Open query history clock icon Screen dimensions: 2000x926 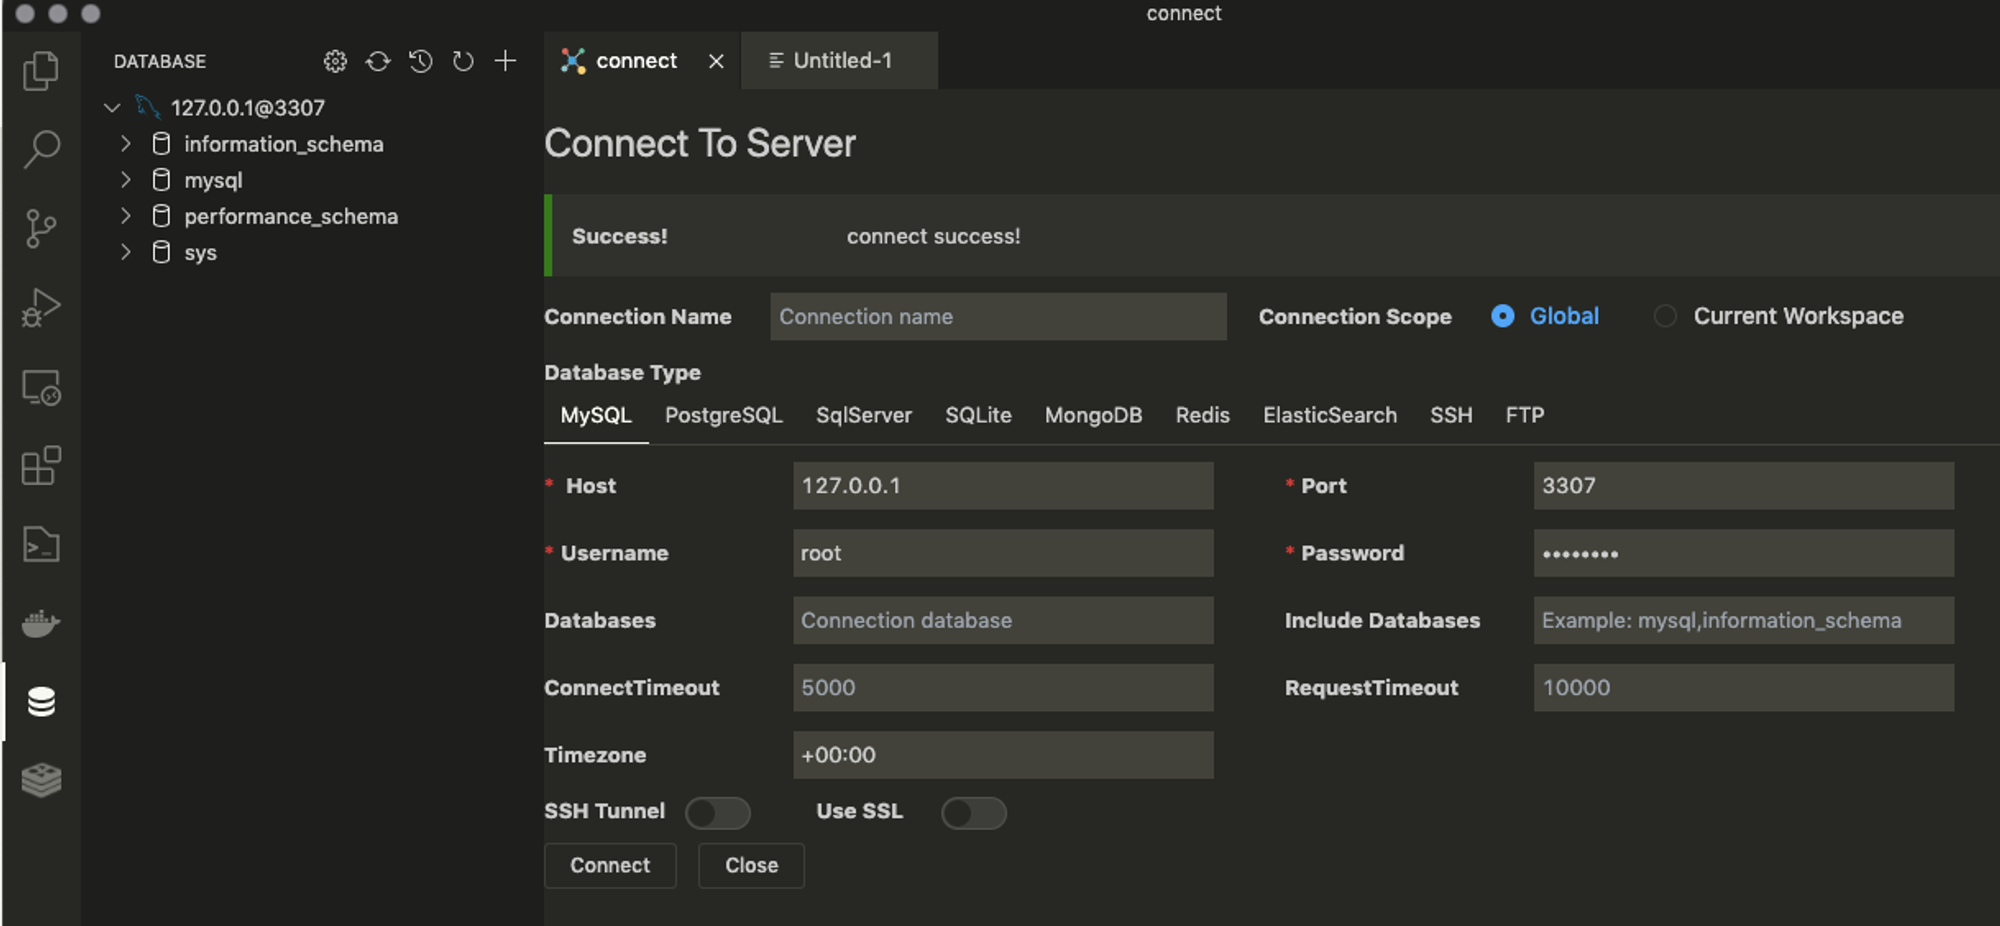(x=420, y=61)
